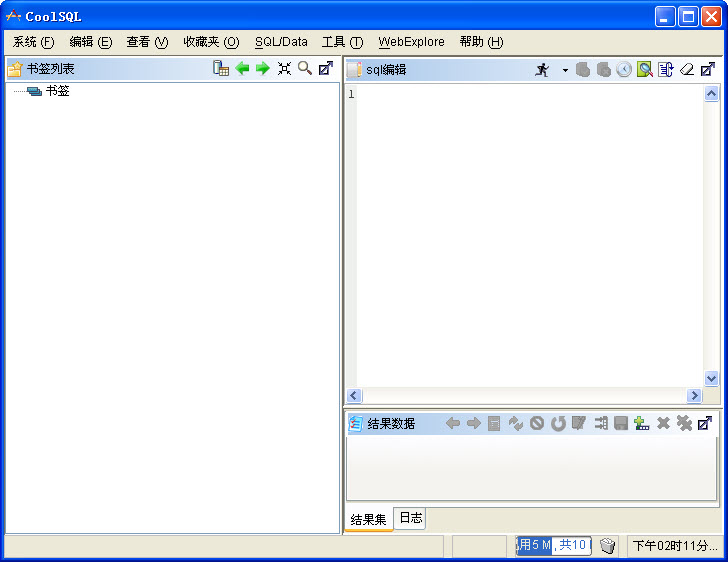Open the dropdown arrow beside the run icon
The height and width of the screenshot is (562, 728).
pos(564,70)
